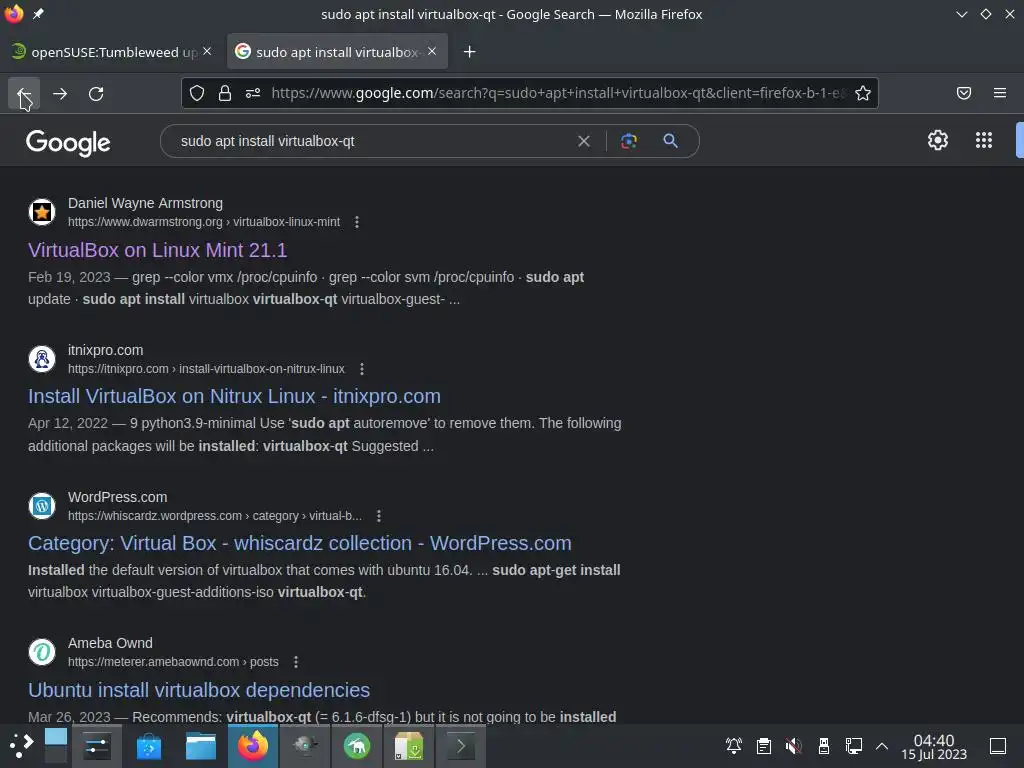1024x768 pixels.
Task: Open Install VirtualBox on Nitrux Linux result
Action: point(234,396)
